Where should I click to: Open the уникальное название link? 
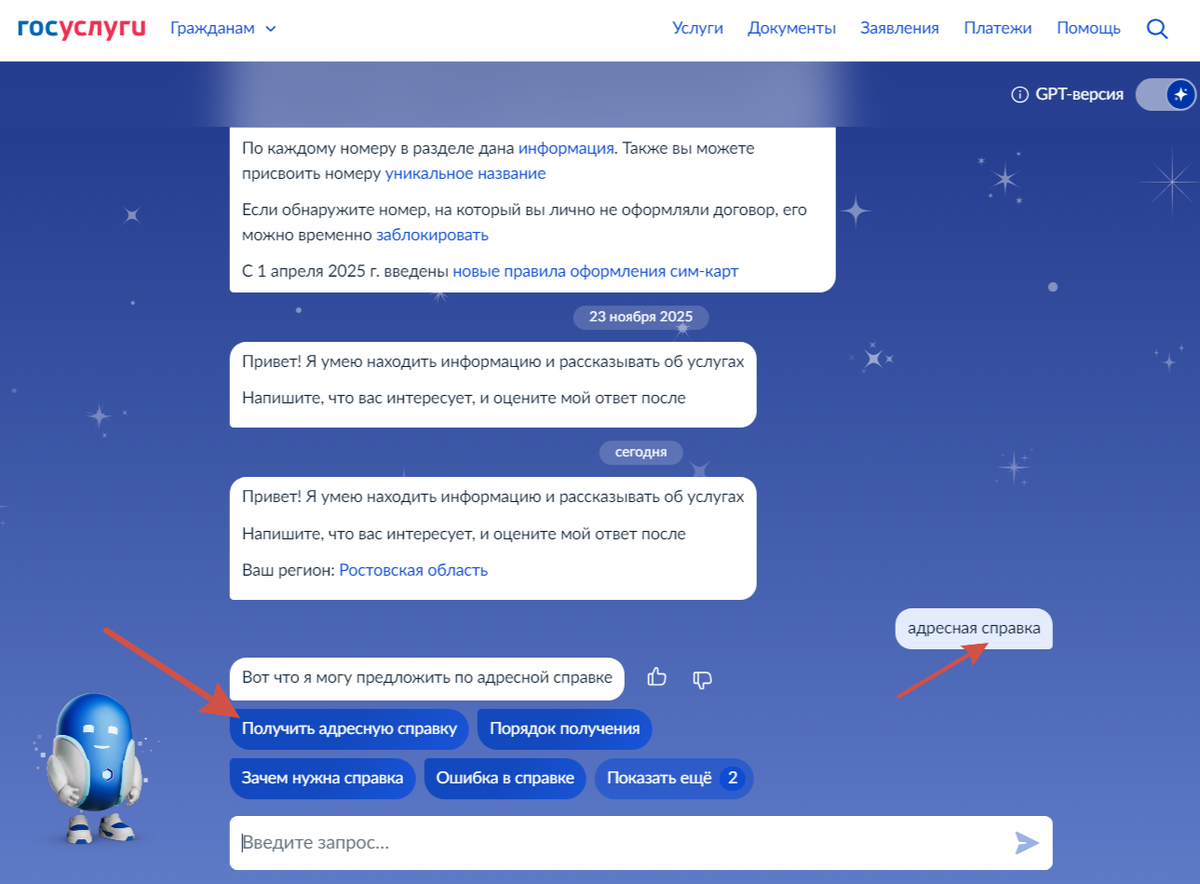coord(465,173)
